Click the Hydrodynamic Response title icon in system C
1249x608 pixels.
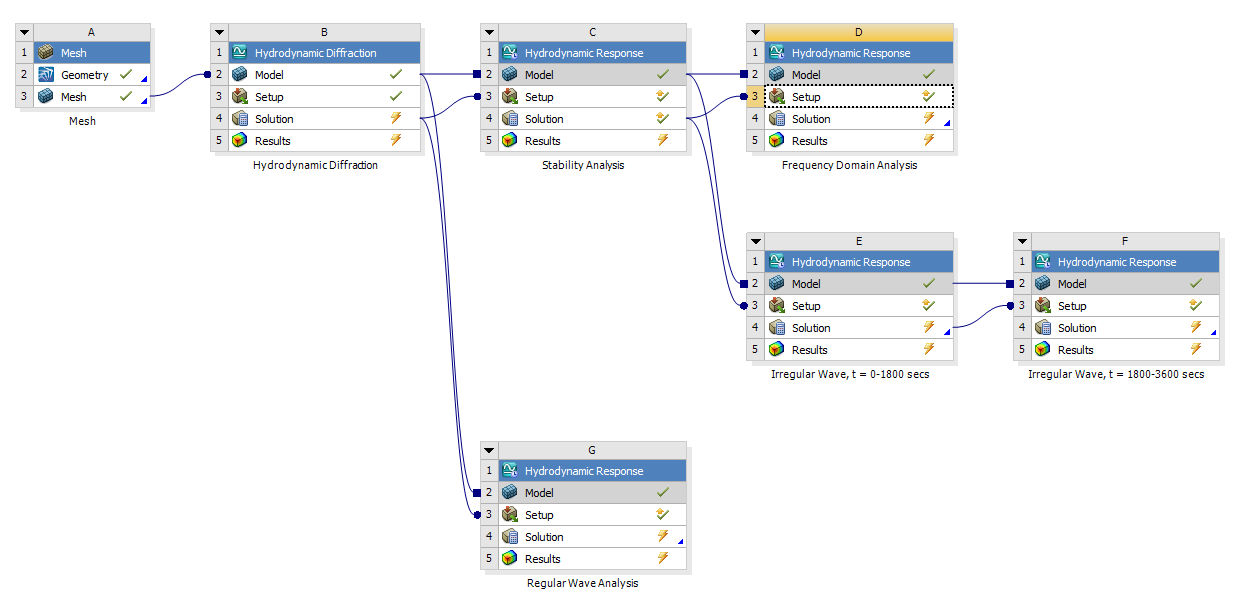click(510, 53)
